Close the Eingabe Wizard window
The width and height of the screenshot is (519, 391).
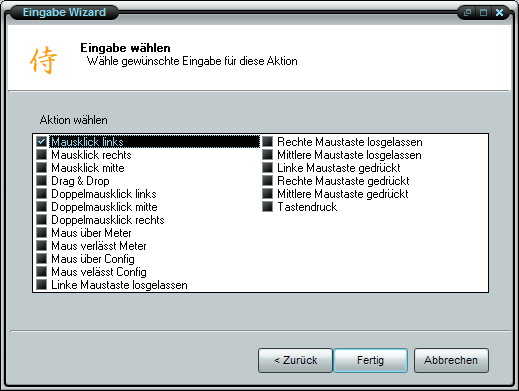coord(499,13)
